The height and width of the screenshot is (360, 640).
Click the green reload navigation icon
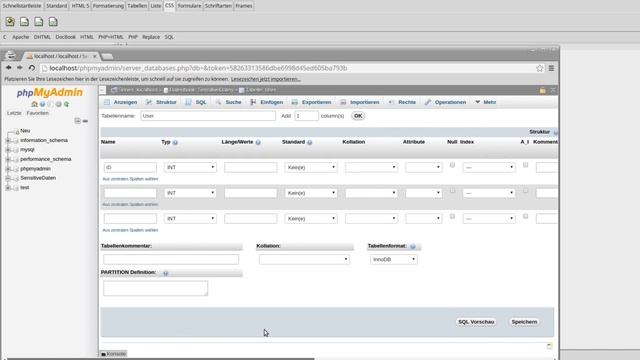pos(66,104)
